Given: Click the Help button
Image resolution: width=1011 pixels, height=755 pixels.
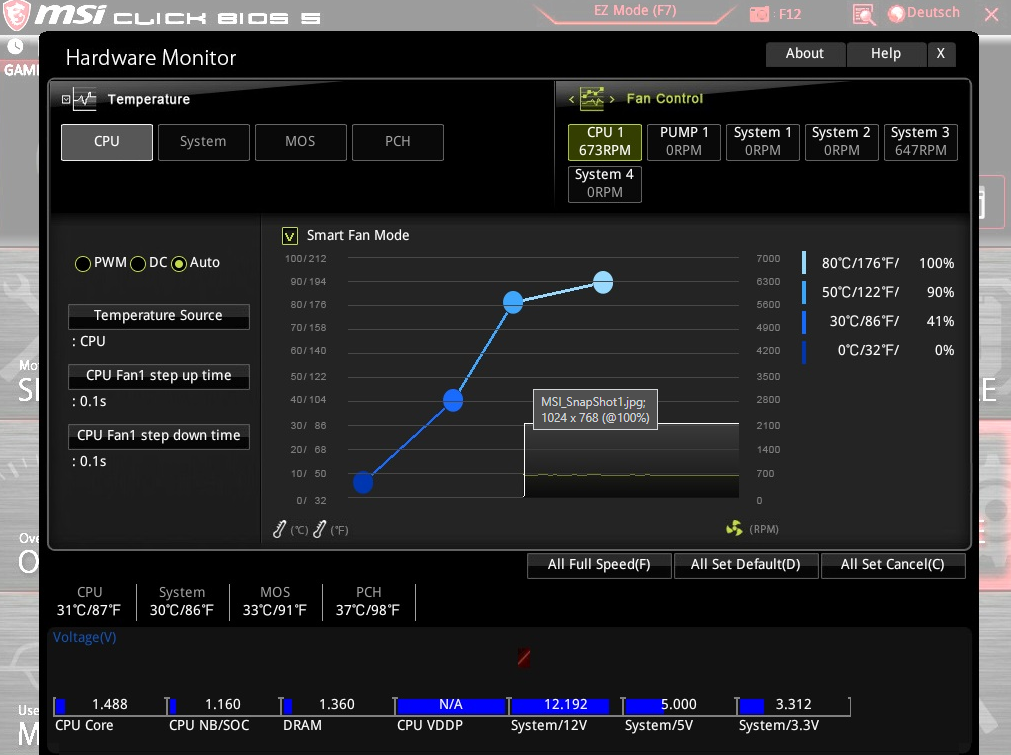Looking at the screenshot, I should (886, 54).
